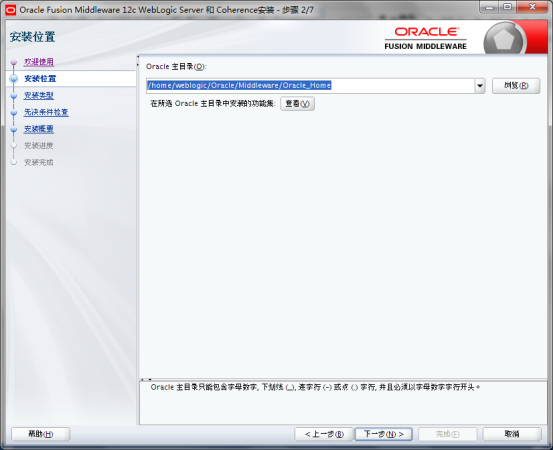
Task: Click the 安装概要 step bullet icon
Action: click(x=14, y=129)
